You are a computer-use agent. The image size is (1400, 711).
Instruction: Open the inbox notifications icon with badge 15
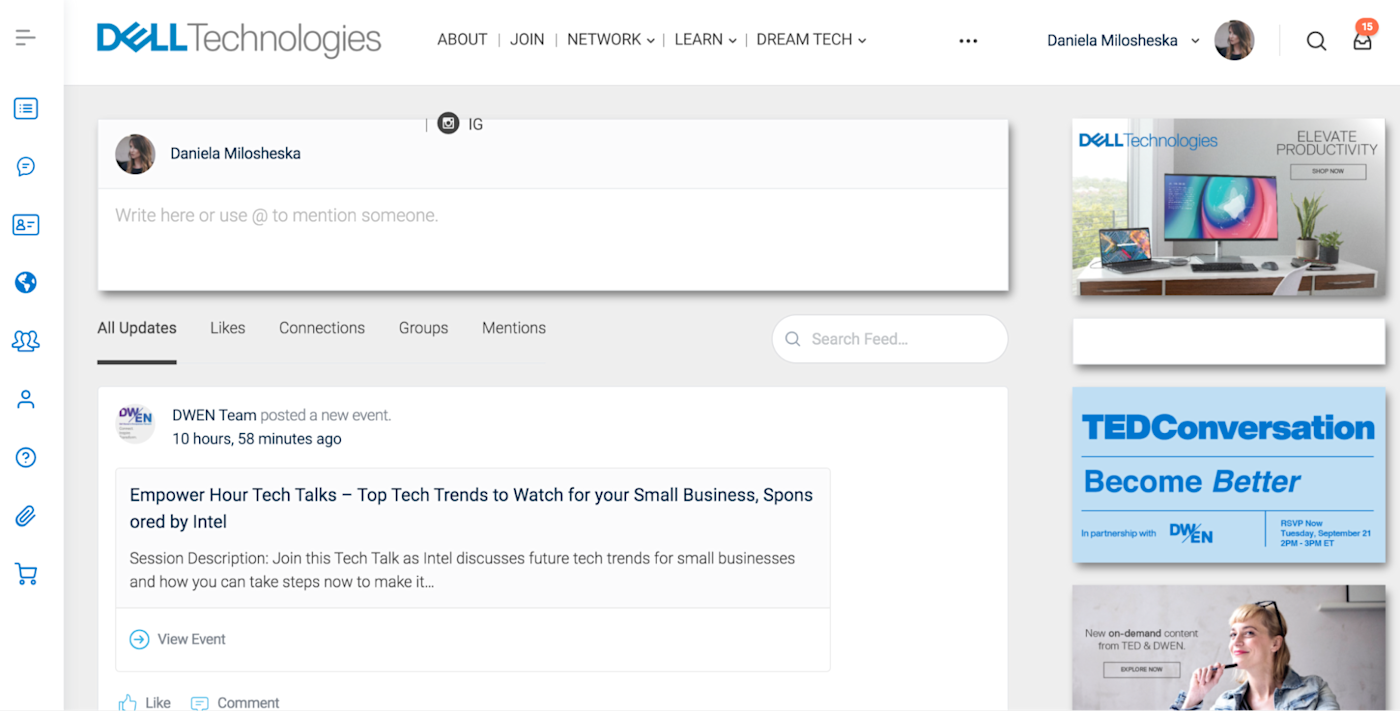[1362, 40]
